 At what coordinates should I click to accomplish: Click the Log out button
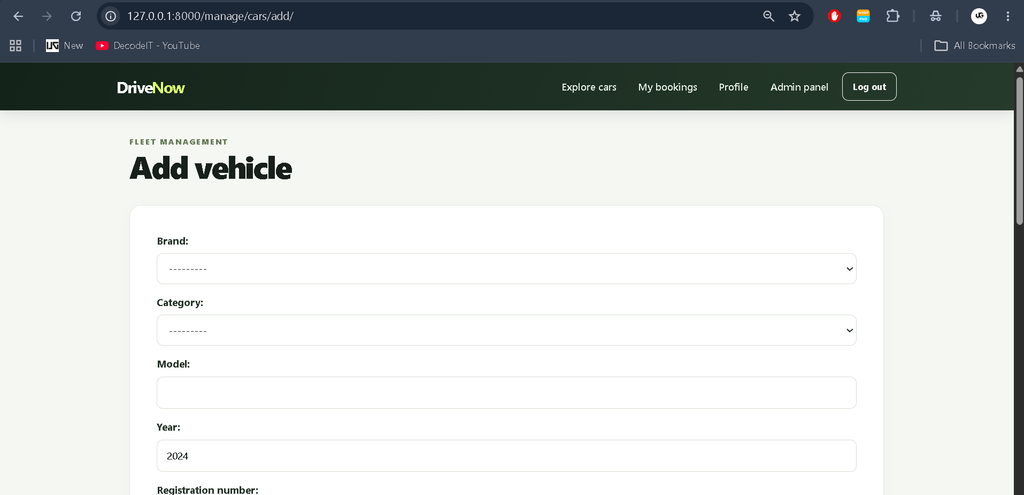click(x=869, y=87)
